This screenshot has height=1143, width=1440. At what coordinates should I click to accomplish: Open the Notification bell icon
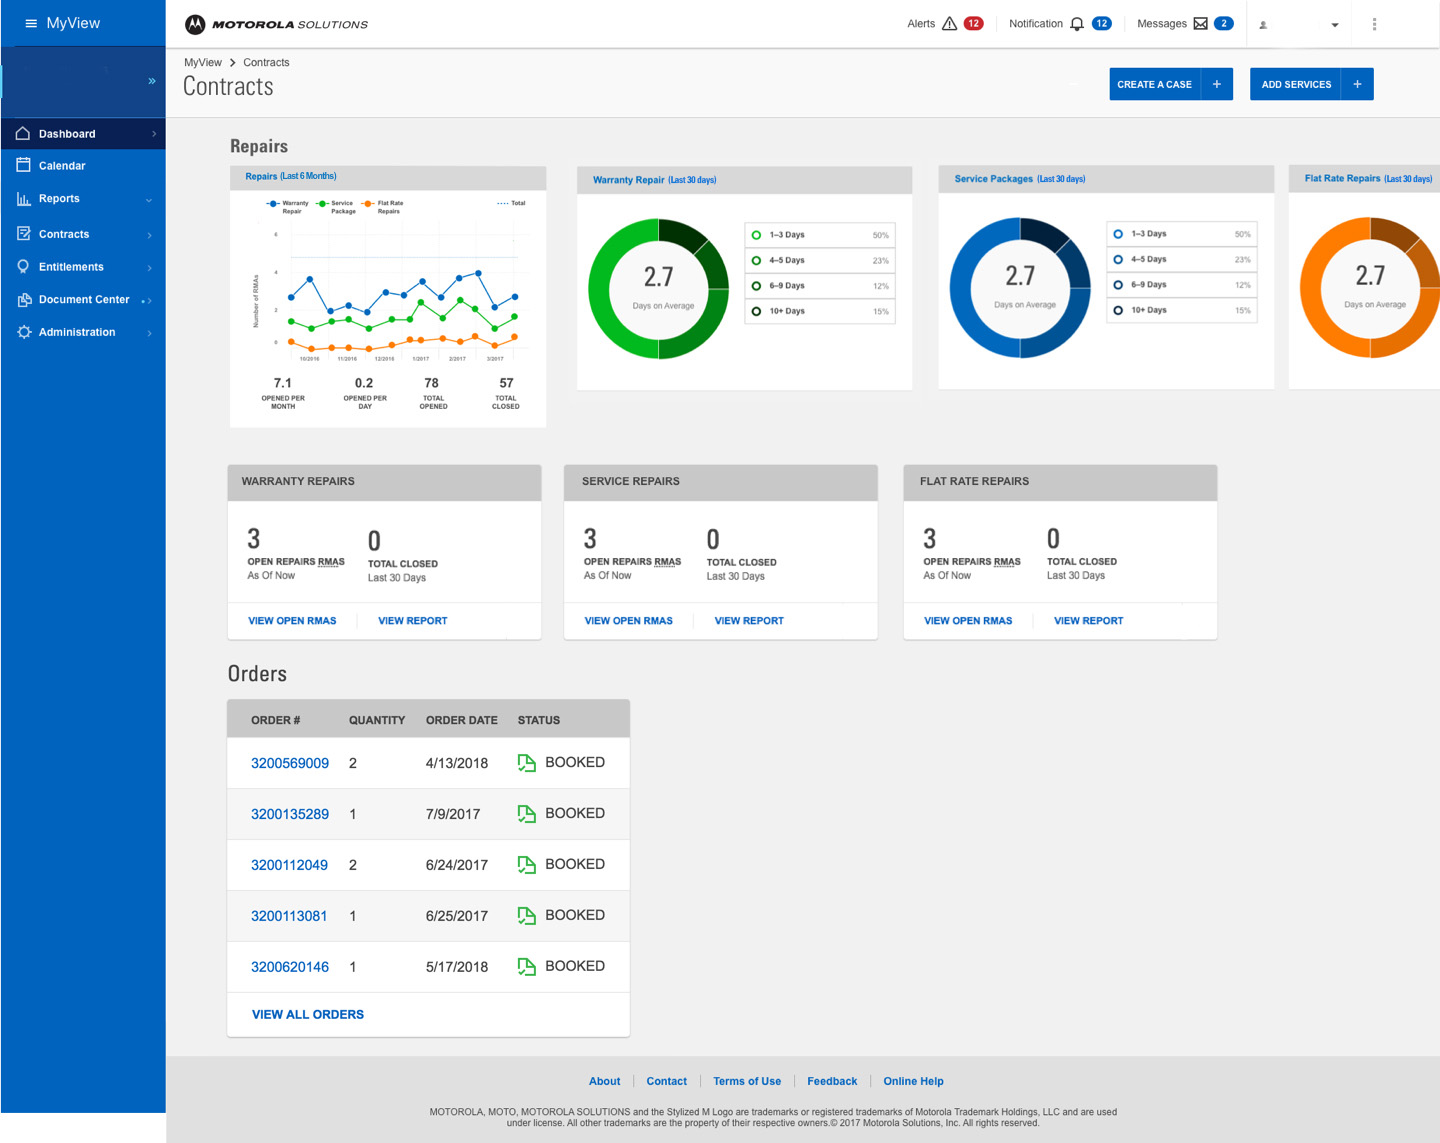[x=1077, y=24]
